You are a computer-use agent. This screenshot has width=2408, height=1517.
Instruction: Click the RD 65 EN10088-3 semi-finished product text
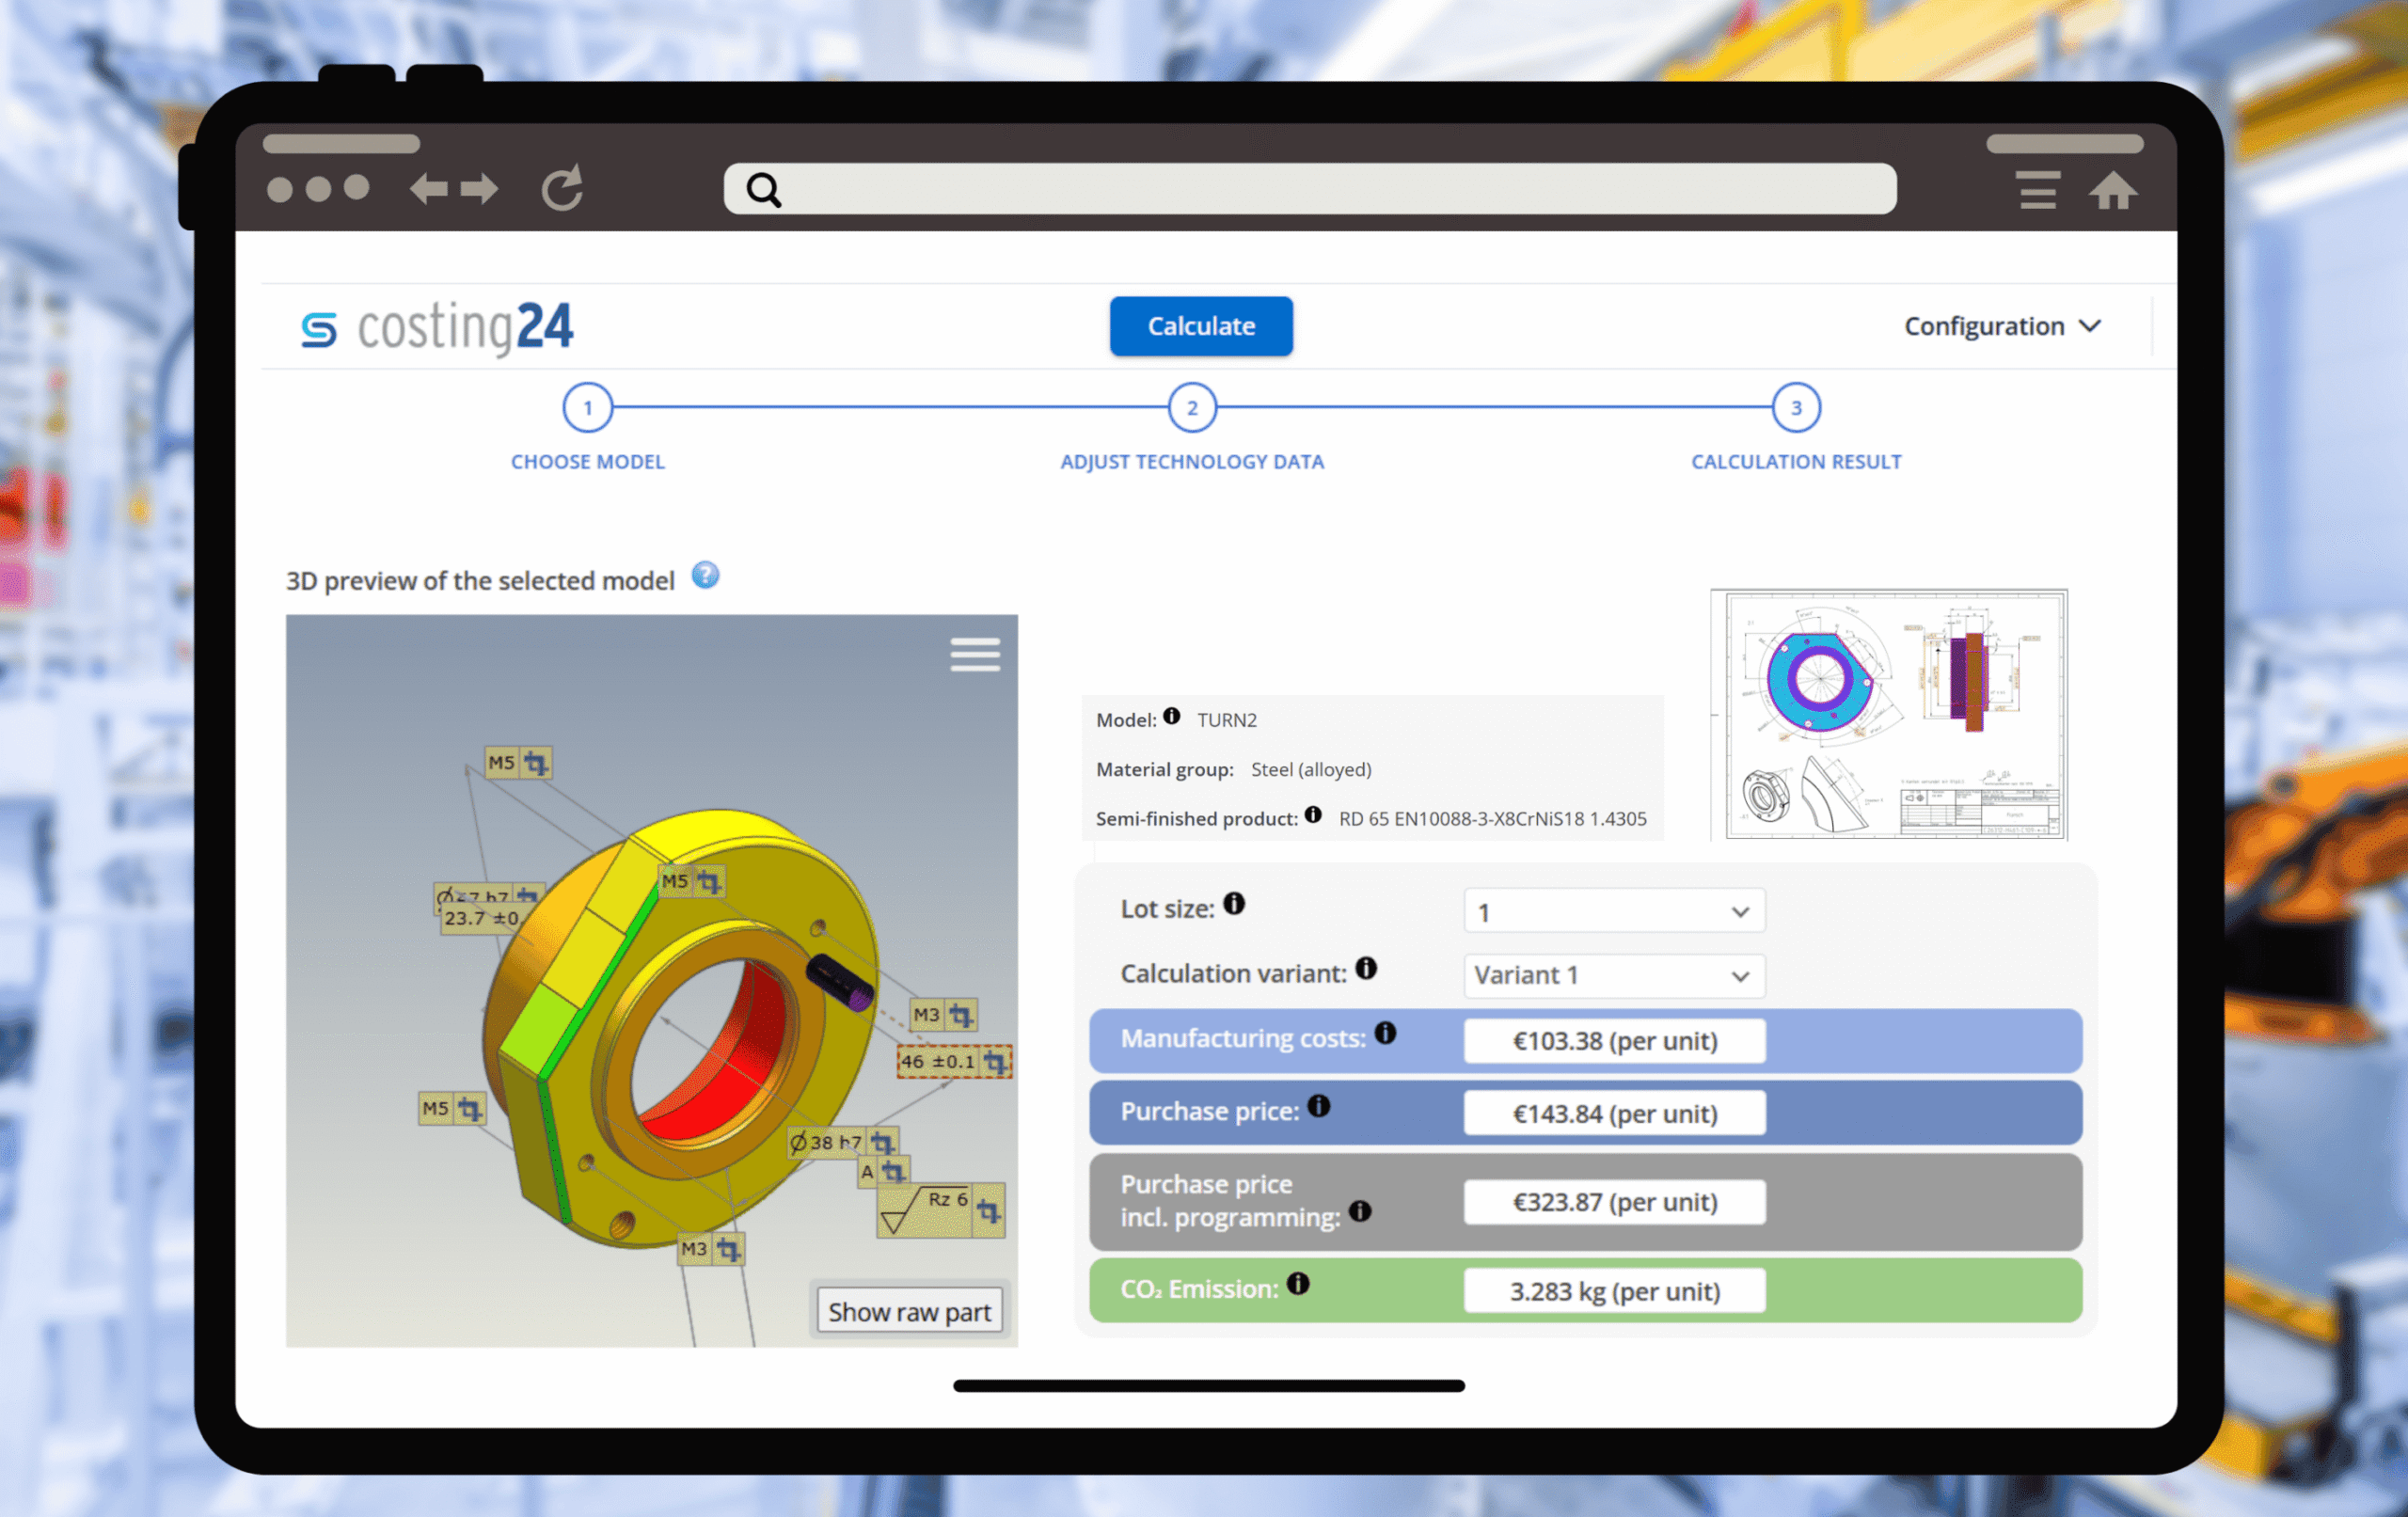pyautogui.click(x=1492, y=819)
